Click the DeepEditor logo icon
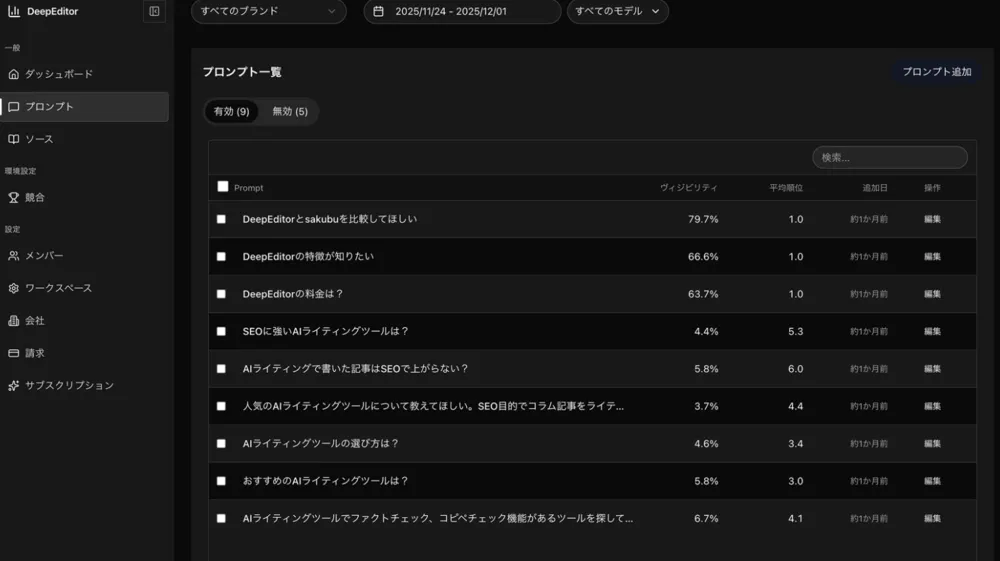The image size is (1000, 561). tap(13, 11)
